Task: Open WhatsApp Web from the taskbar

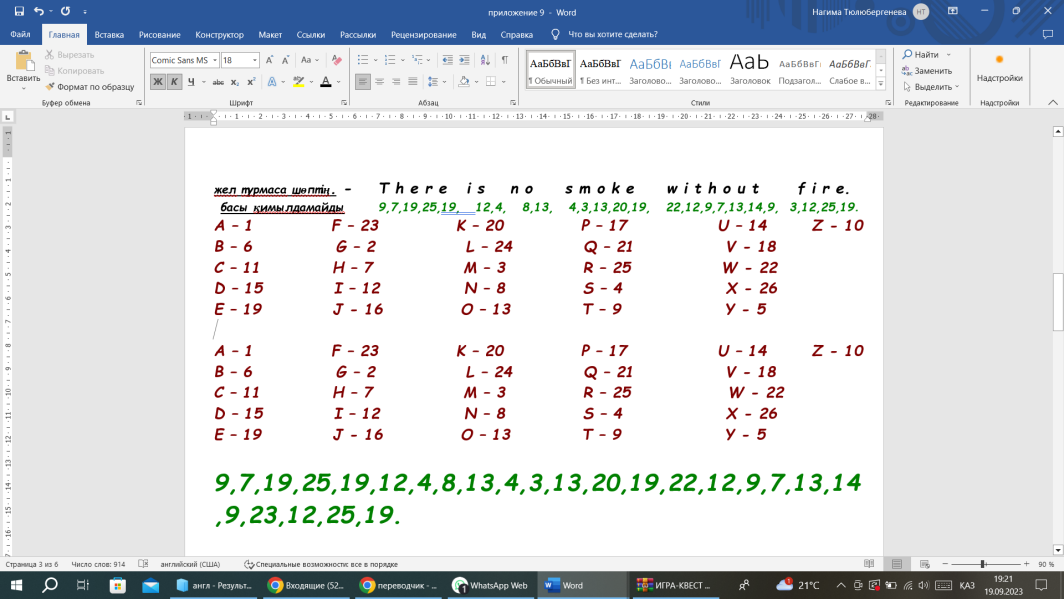Action: (x=490, y=585)
